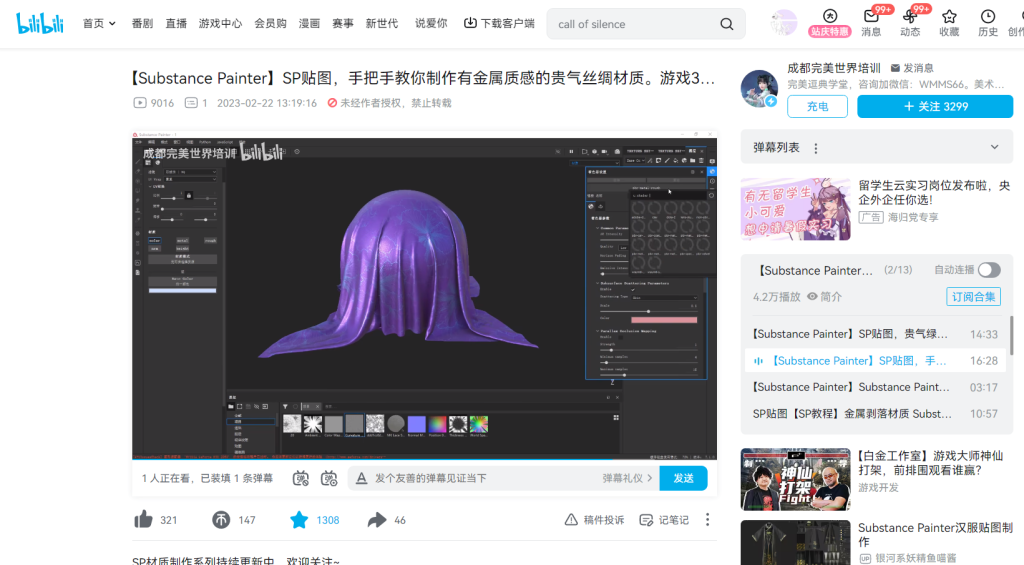The image size is (1024, 565).
Task: Click 简介 eye icon link
Action: pyautogui.click(x=824, y=297)
